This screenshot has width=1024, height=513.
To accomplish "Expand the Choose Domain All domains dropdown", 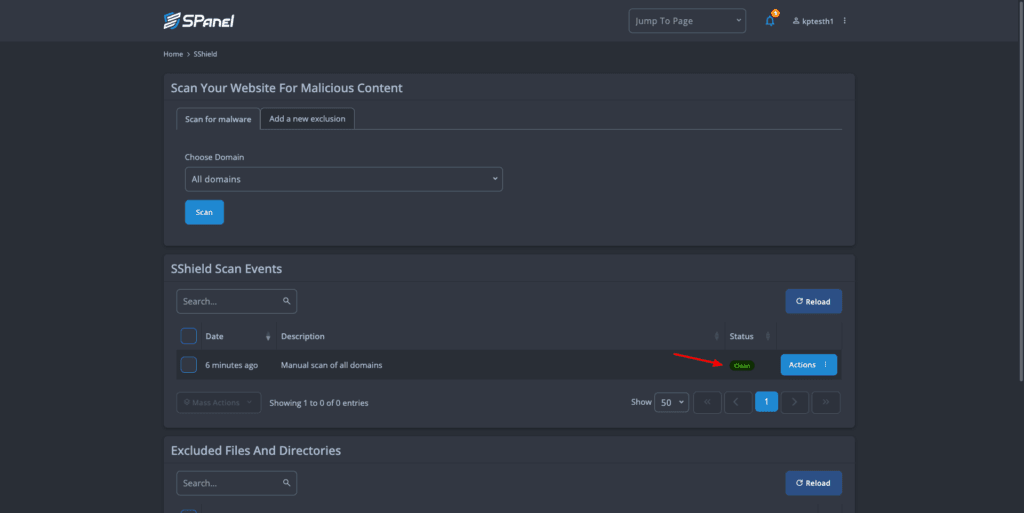I will tap(344, 179).
